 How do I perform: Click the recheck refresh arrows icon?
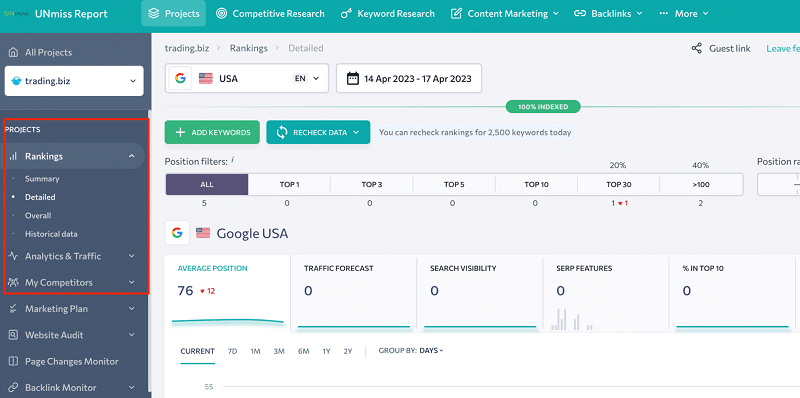[282, 132]
